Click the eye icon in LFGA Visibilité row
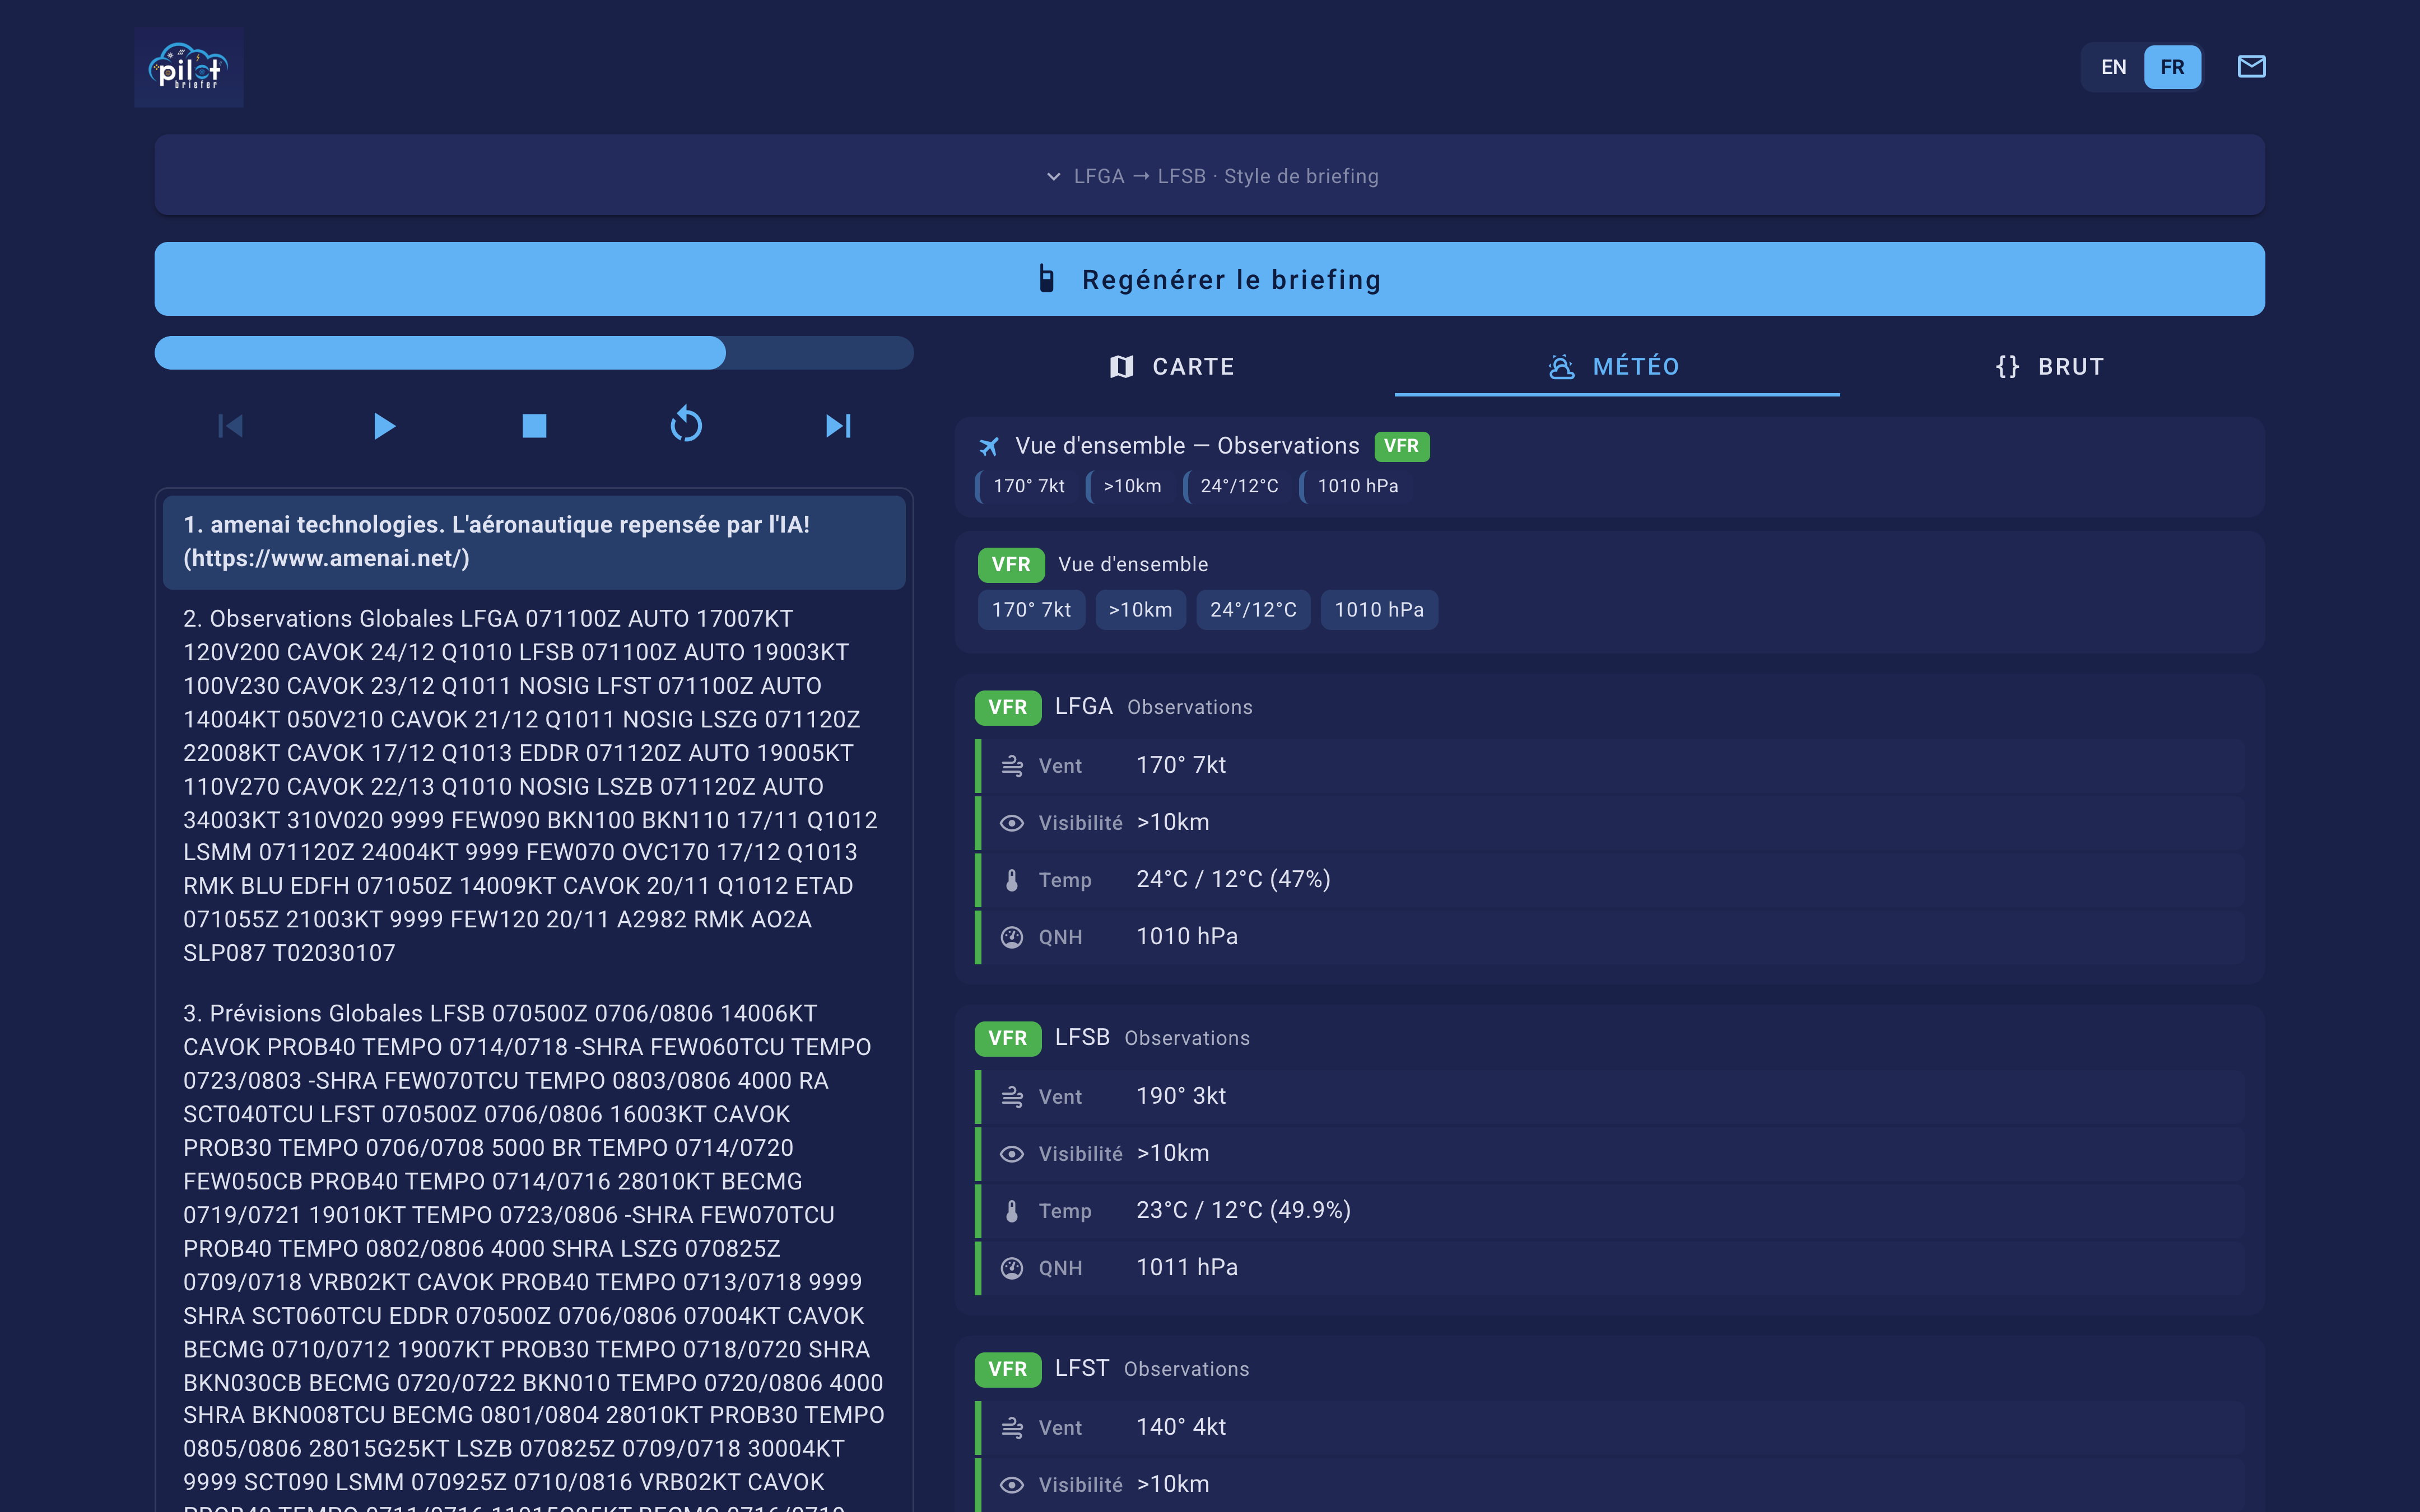2420x1512 pixels. (x=1012, y=823)
